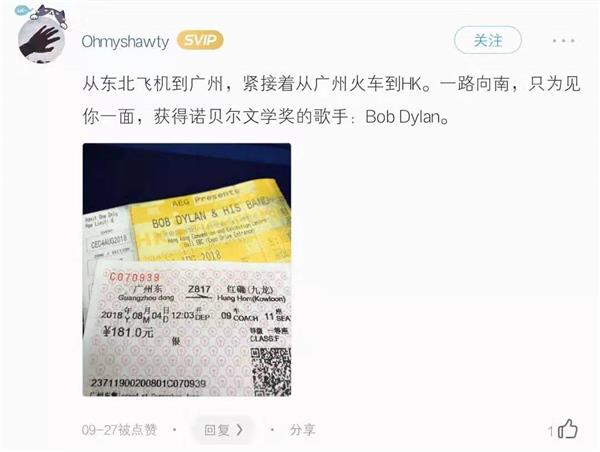Click the 09-27被点赞 timestamp label
This screenshot has width=600, height=452.
(x=119, y=430)
